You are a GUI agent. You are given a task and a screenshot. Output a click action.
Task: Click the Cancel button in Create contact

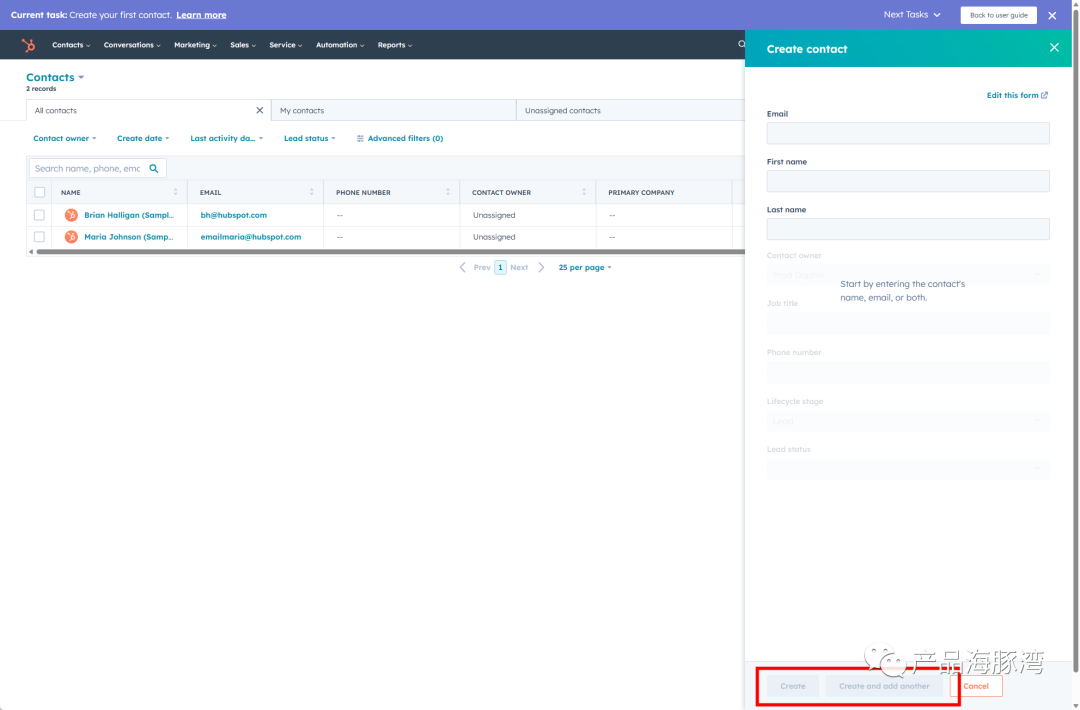[975, 686]
